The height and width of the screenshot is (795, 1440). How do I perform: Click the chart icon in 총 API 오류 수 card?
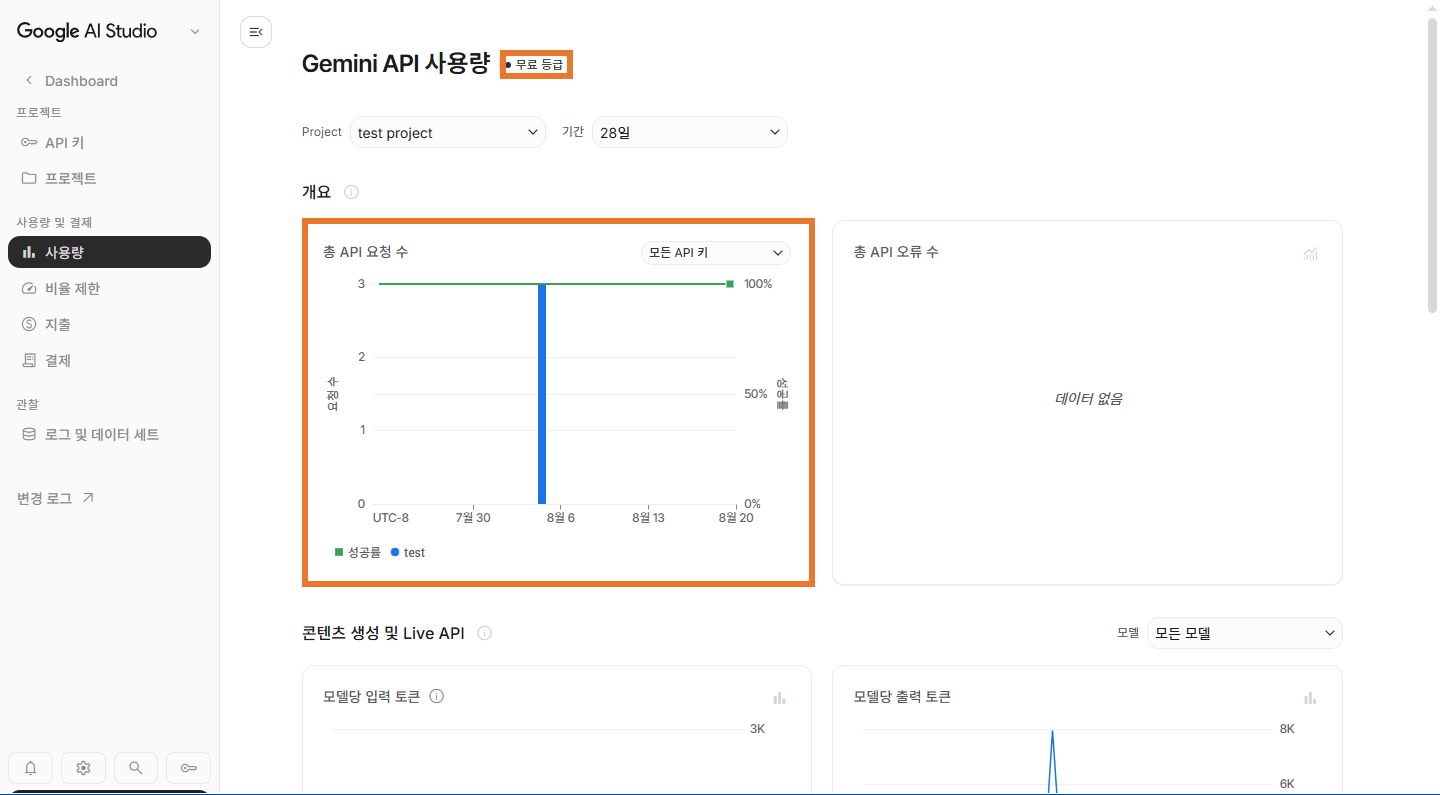[1310, 253]
